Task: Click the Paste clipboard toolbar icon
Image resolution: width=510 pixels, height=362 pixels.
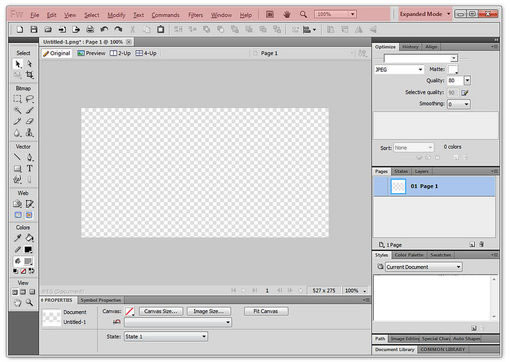Action: pos(160,29)
